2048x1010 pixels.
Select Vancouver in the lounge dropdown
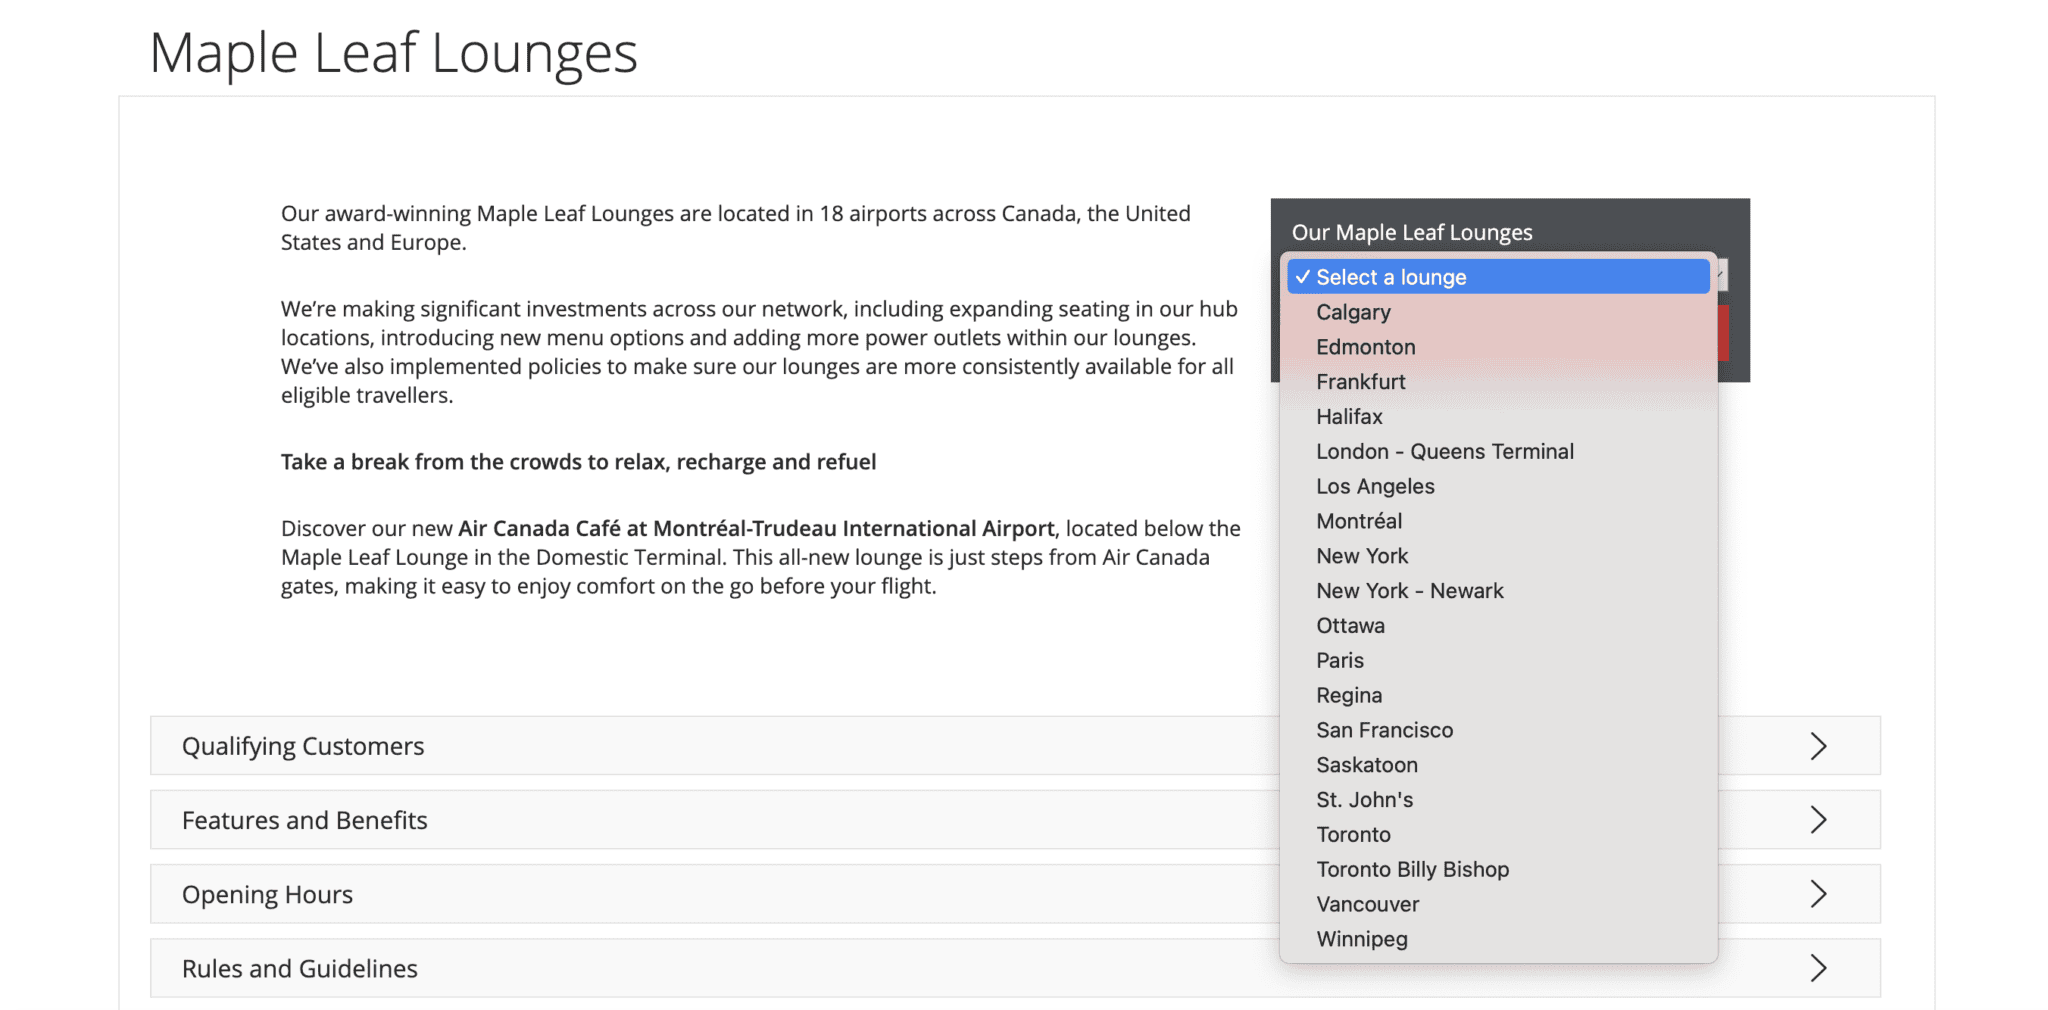click(x=1367, y=904)
